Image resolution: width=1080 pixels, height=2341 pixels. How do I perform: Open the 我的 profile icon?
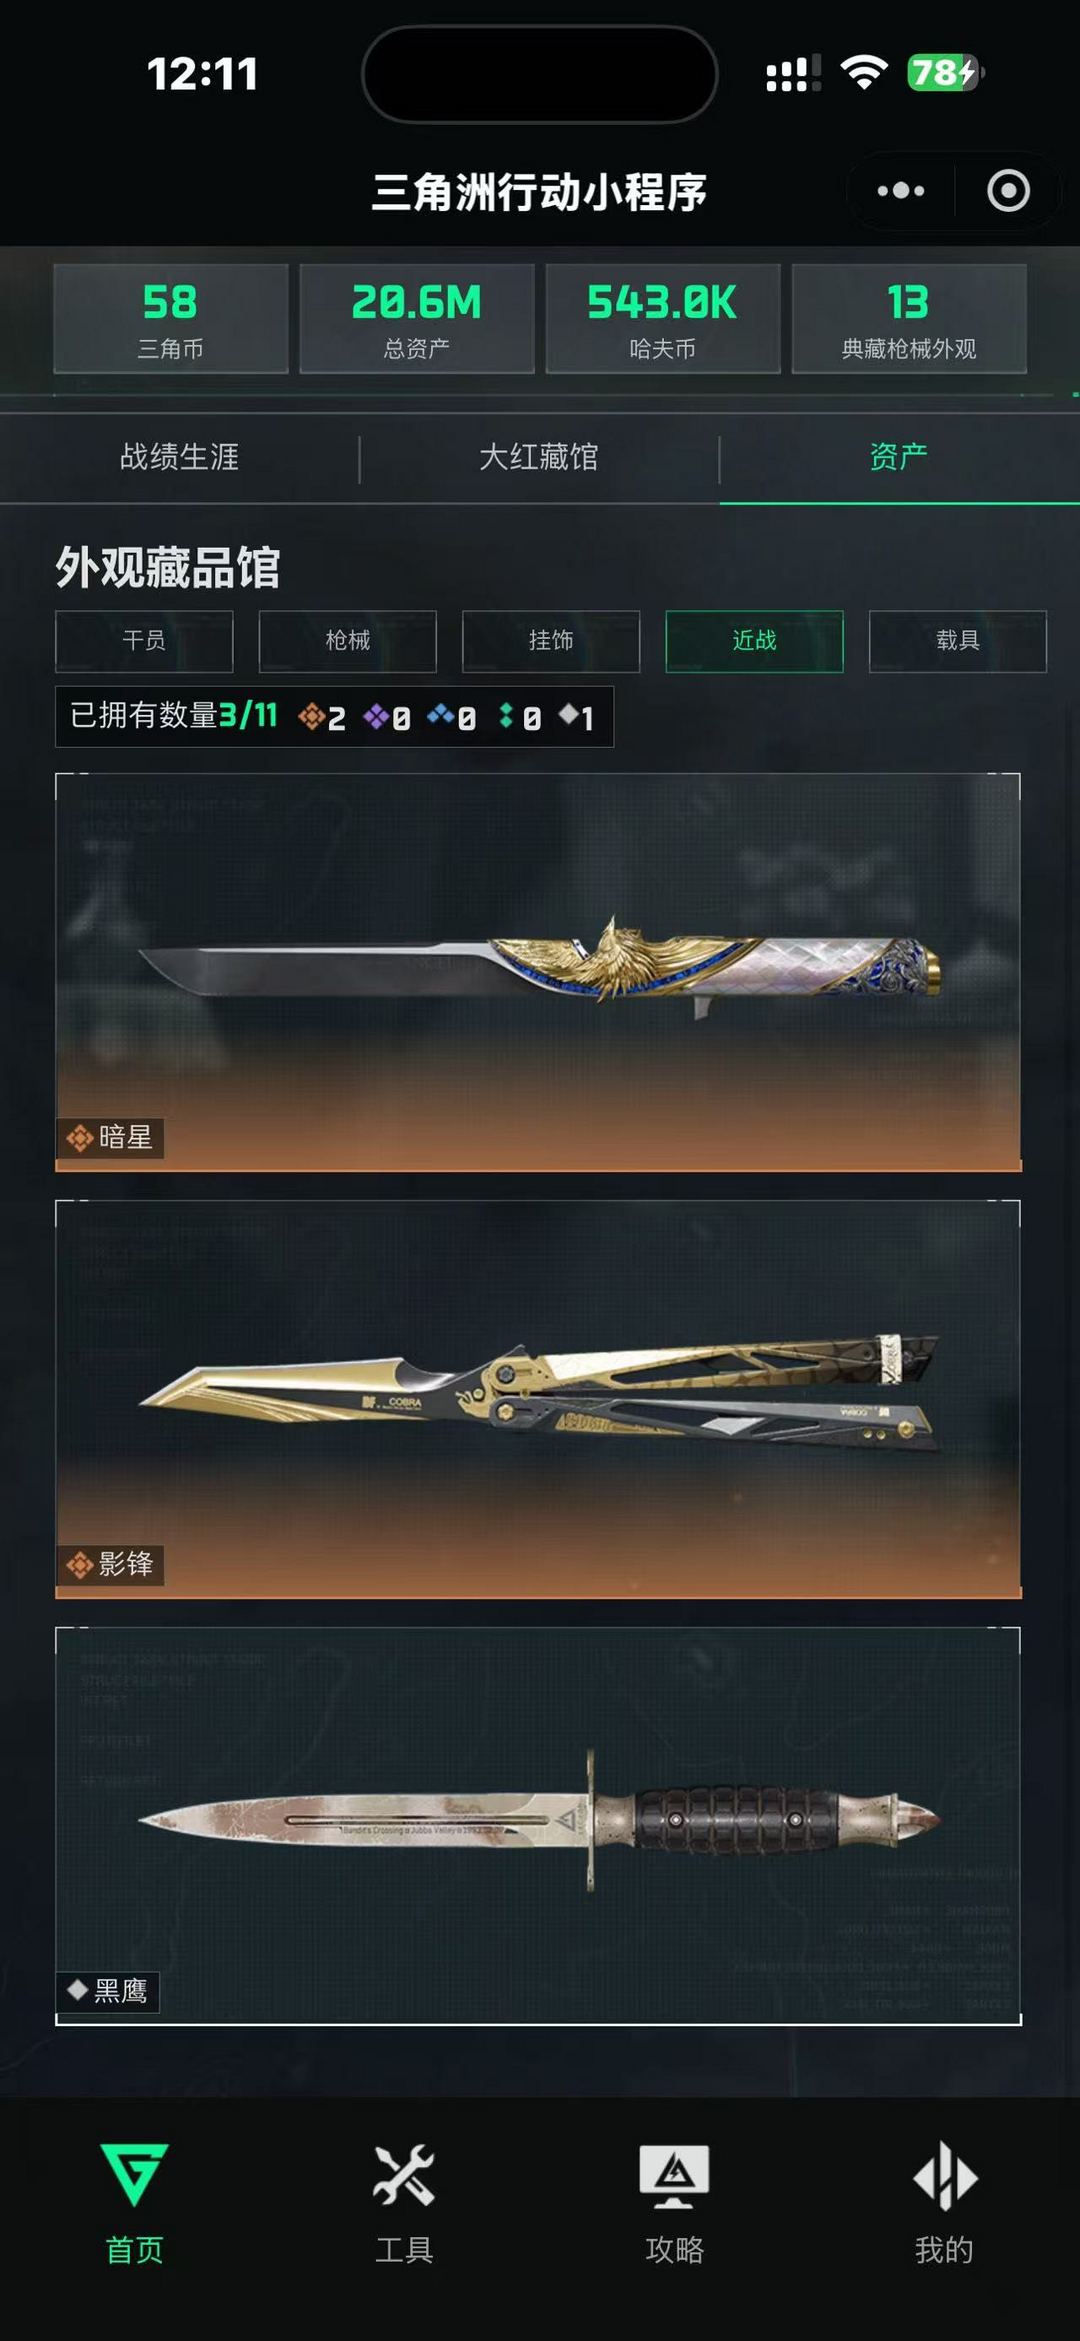click(945, 2175)
